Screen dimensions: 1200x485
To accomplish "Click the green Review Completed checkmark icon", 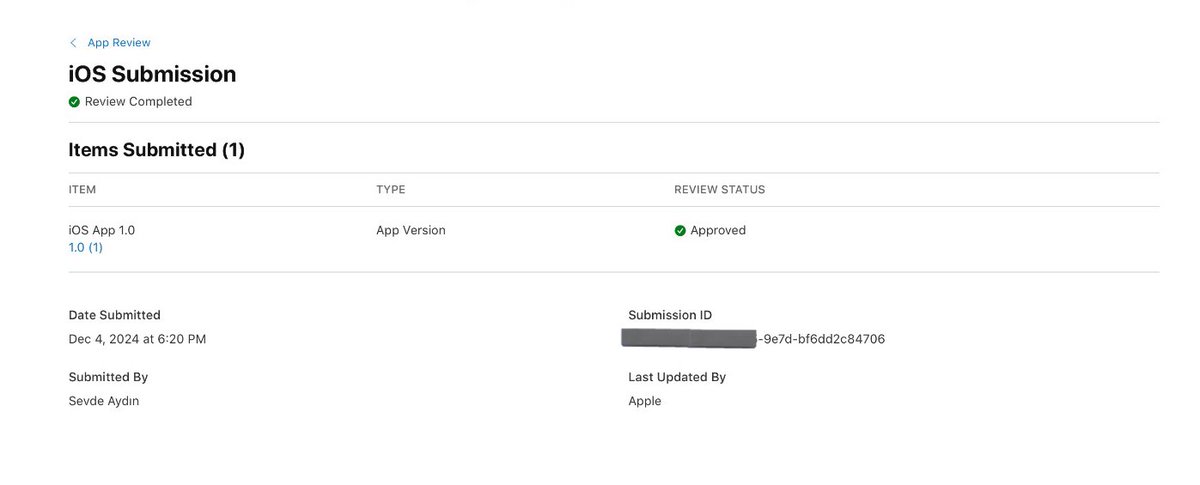I will (74, 102).
